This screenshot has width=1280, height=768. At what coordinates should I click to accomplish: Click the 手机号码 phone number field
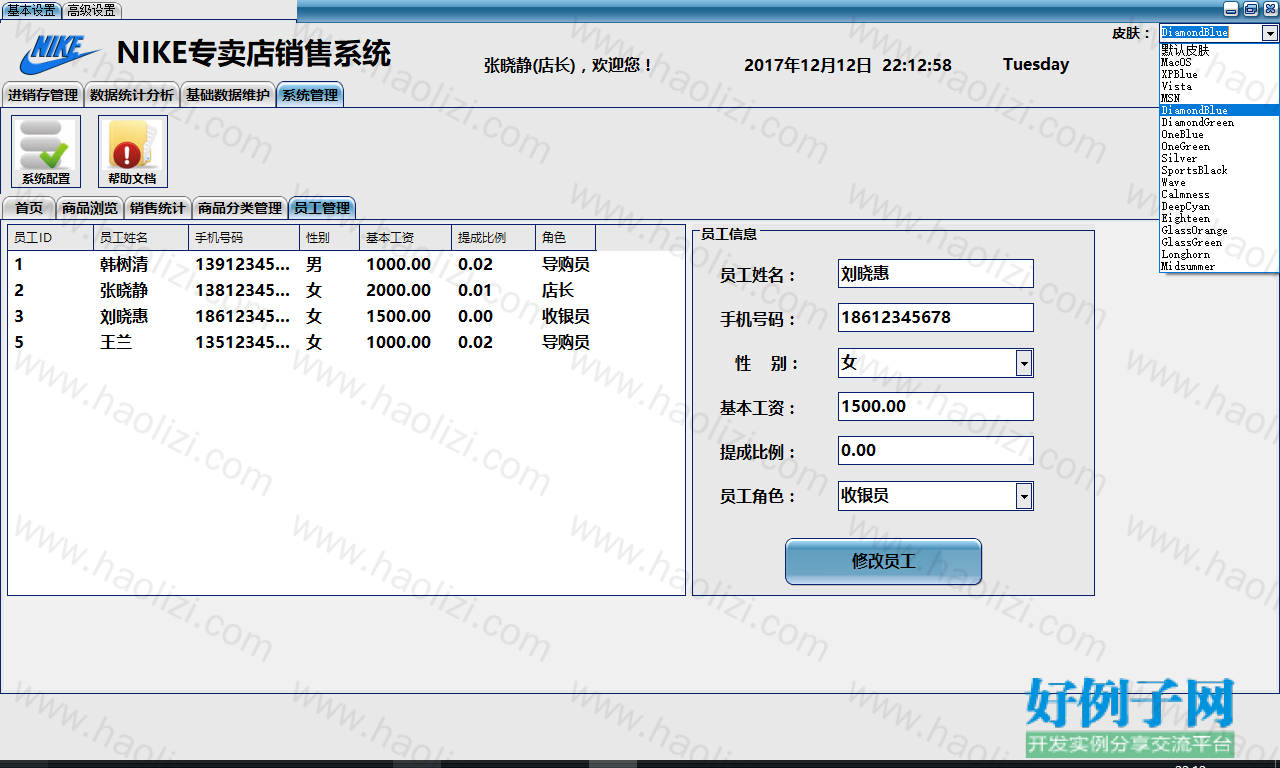pyautogui.click(x=936, y=318)
